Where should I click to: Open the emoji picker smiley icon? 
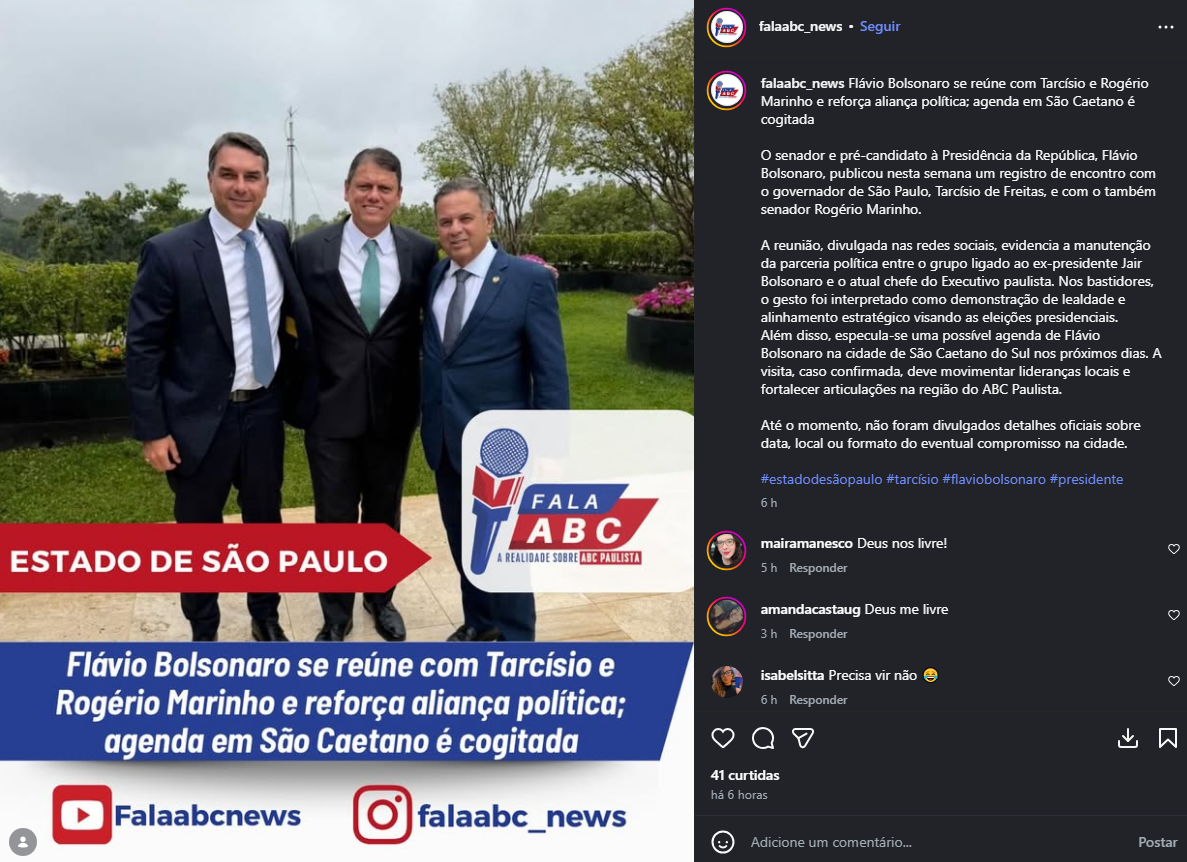[x=723, y=842]
